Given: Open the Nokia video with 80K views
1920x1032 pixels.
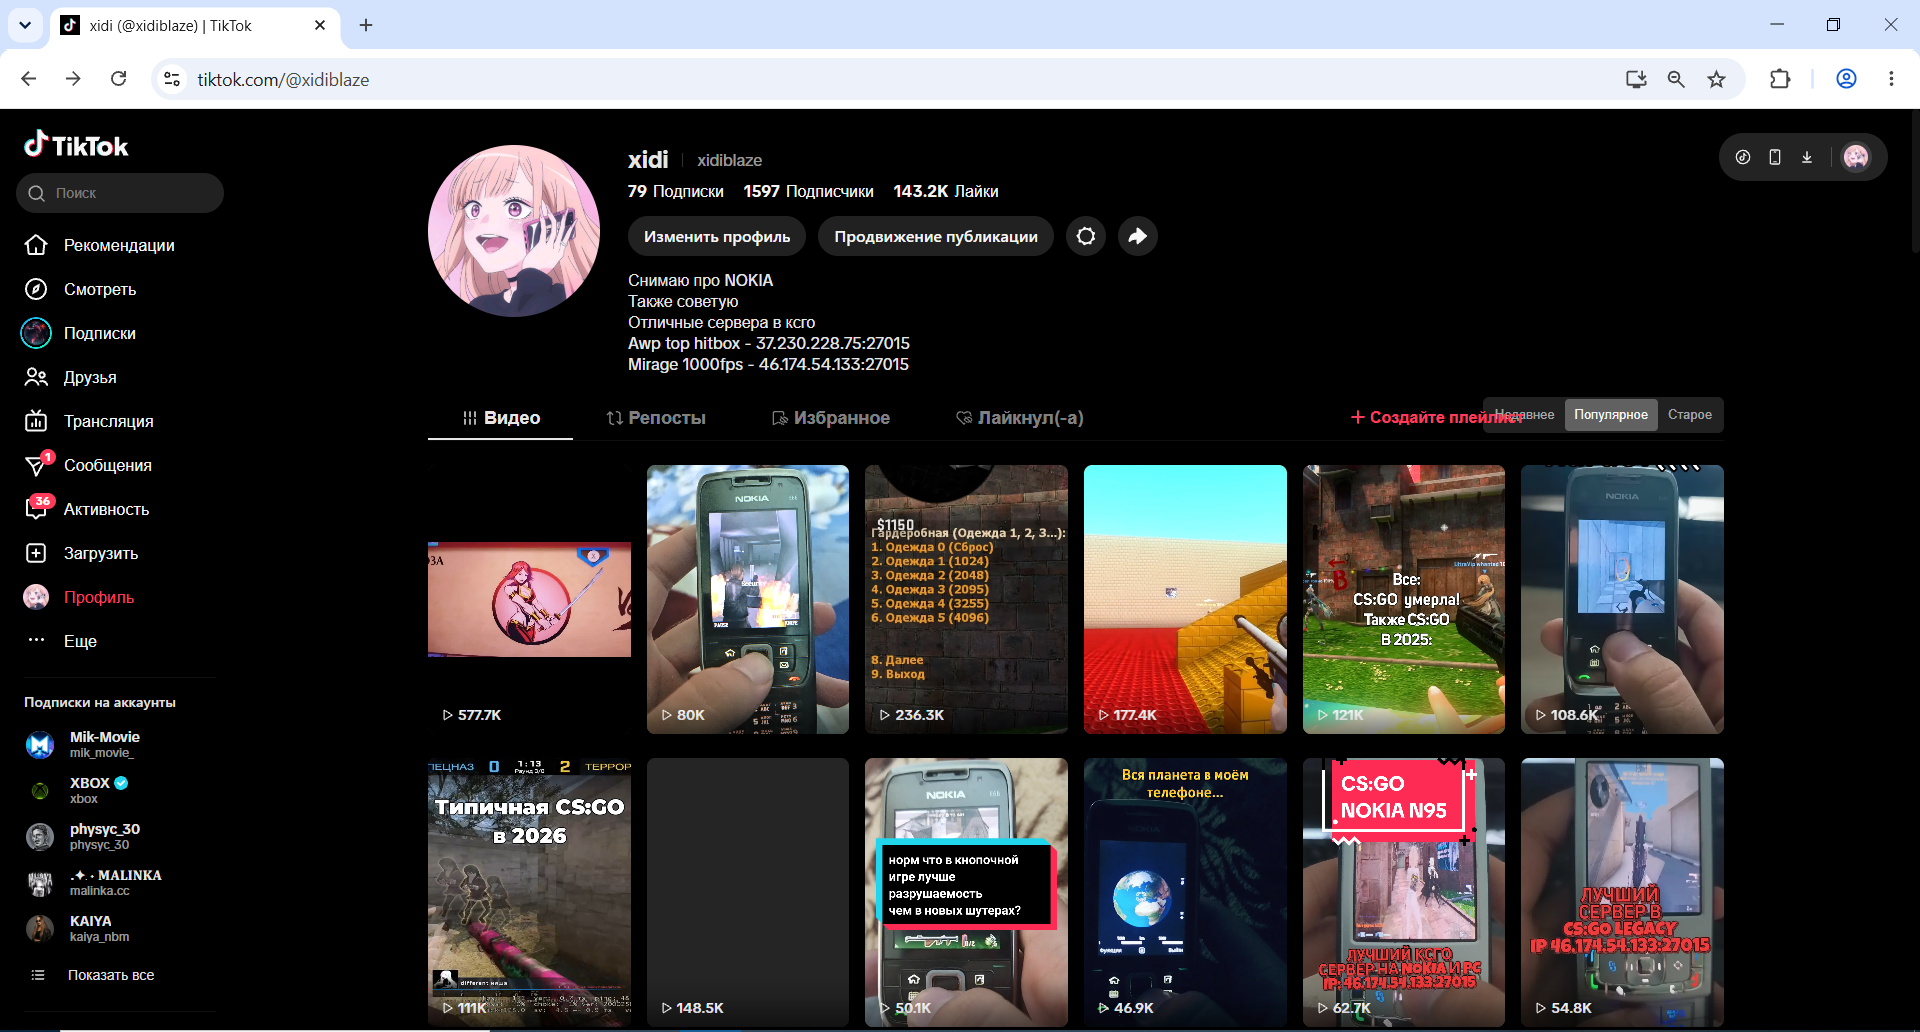Looking at the screenshot, I should 748,599.
